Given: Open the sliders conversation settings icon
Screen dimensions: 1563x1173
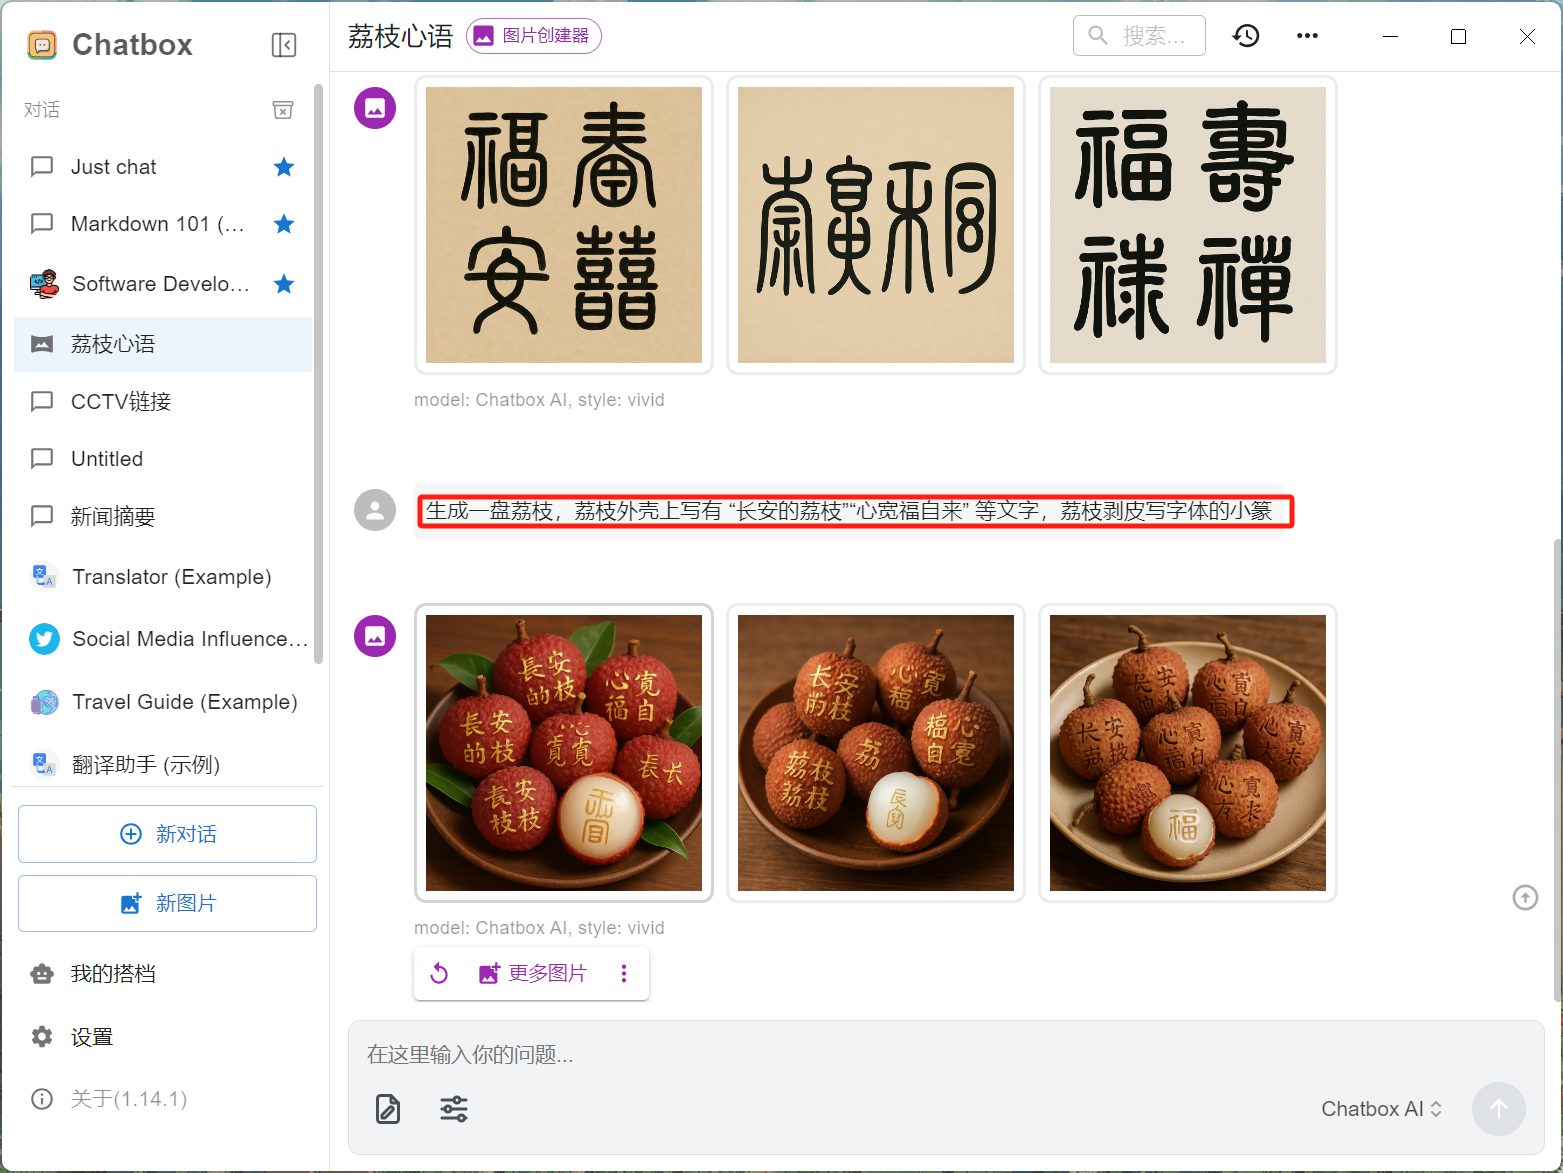Looking at the screenshot, I should coord(454,1109).
